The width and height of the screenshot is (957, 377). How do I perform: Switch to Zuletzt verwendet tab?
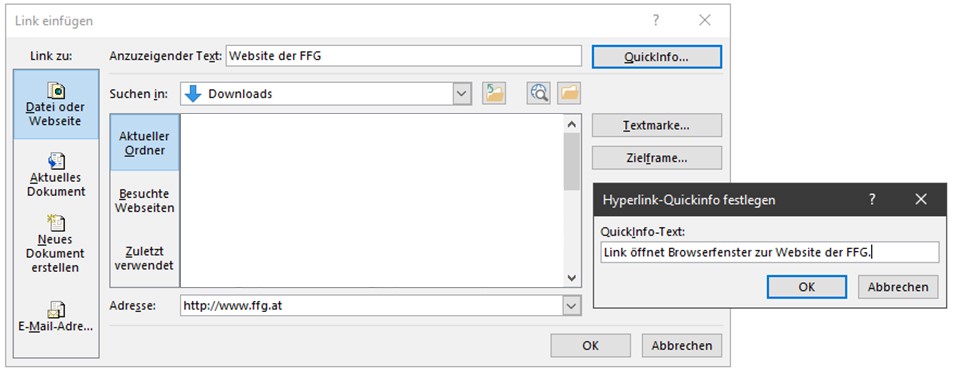pyautogui.click(x=145, y=258)
